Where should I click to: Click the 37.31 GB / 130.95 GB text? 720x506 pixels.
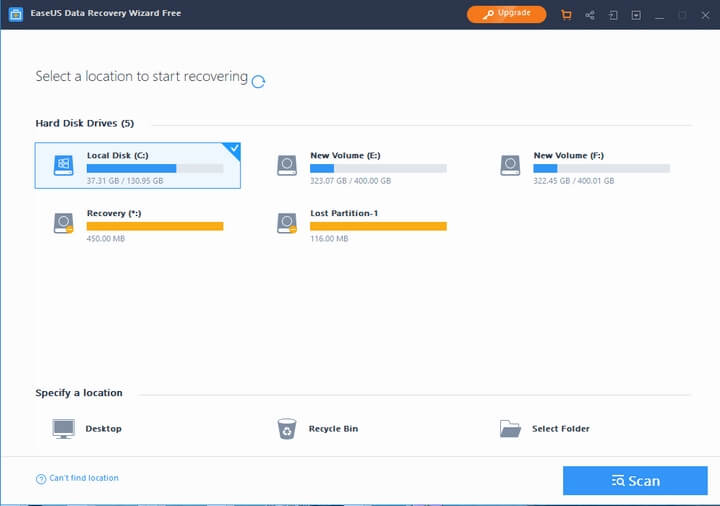pyautogui.click(x=125, y=181)
